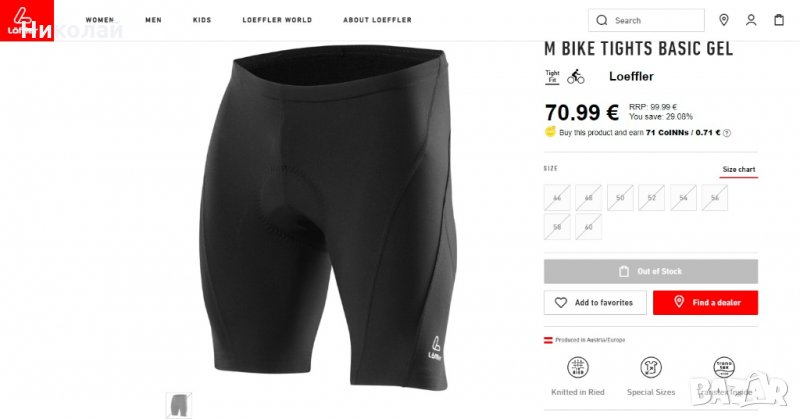Screen dimensions: 800x419
Task: Select size 46
Action: tap(557, 198)
